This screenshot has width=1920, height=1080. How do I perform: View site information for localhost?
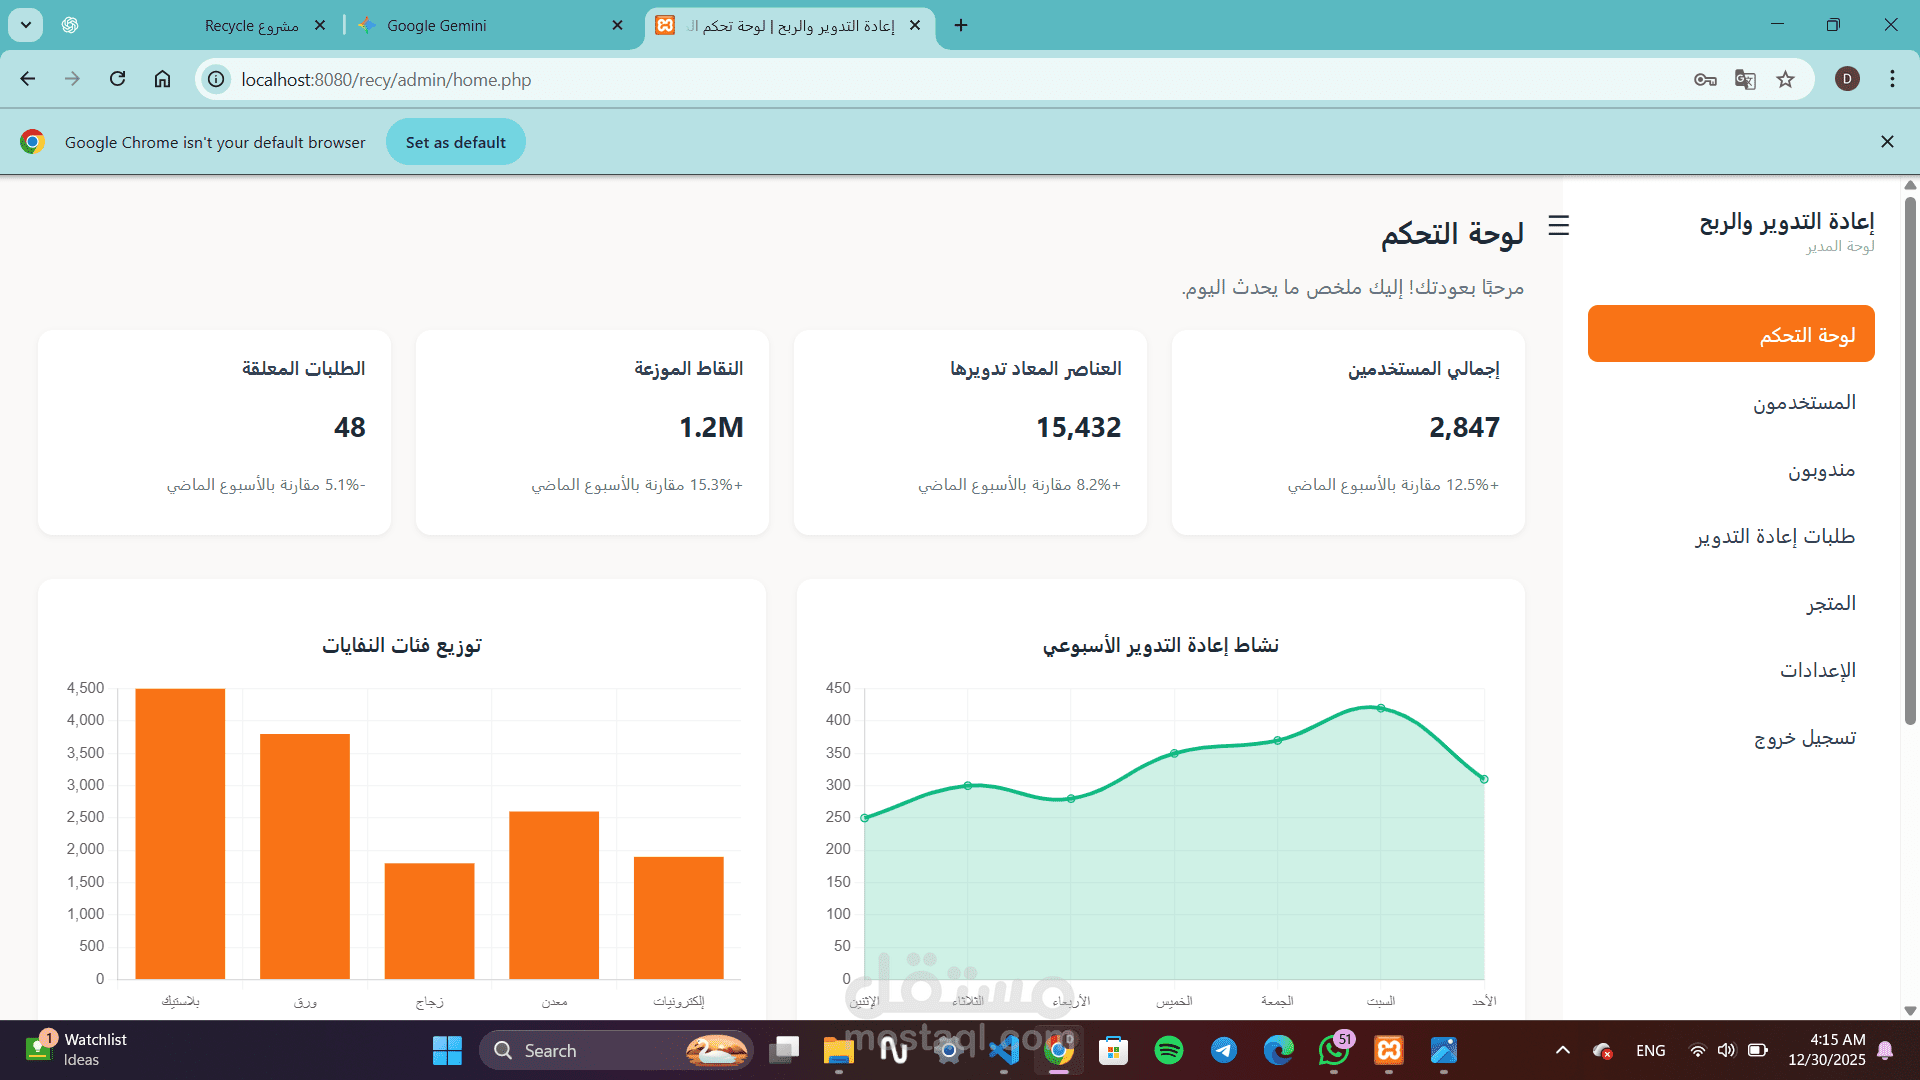[216, 79]
